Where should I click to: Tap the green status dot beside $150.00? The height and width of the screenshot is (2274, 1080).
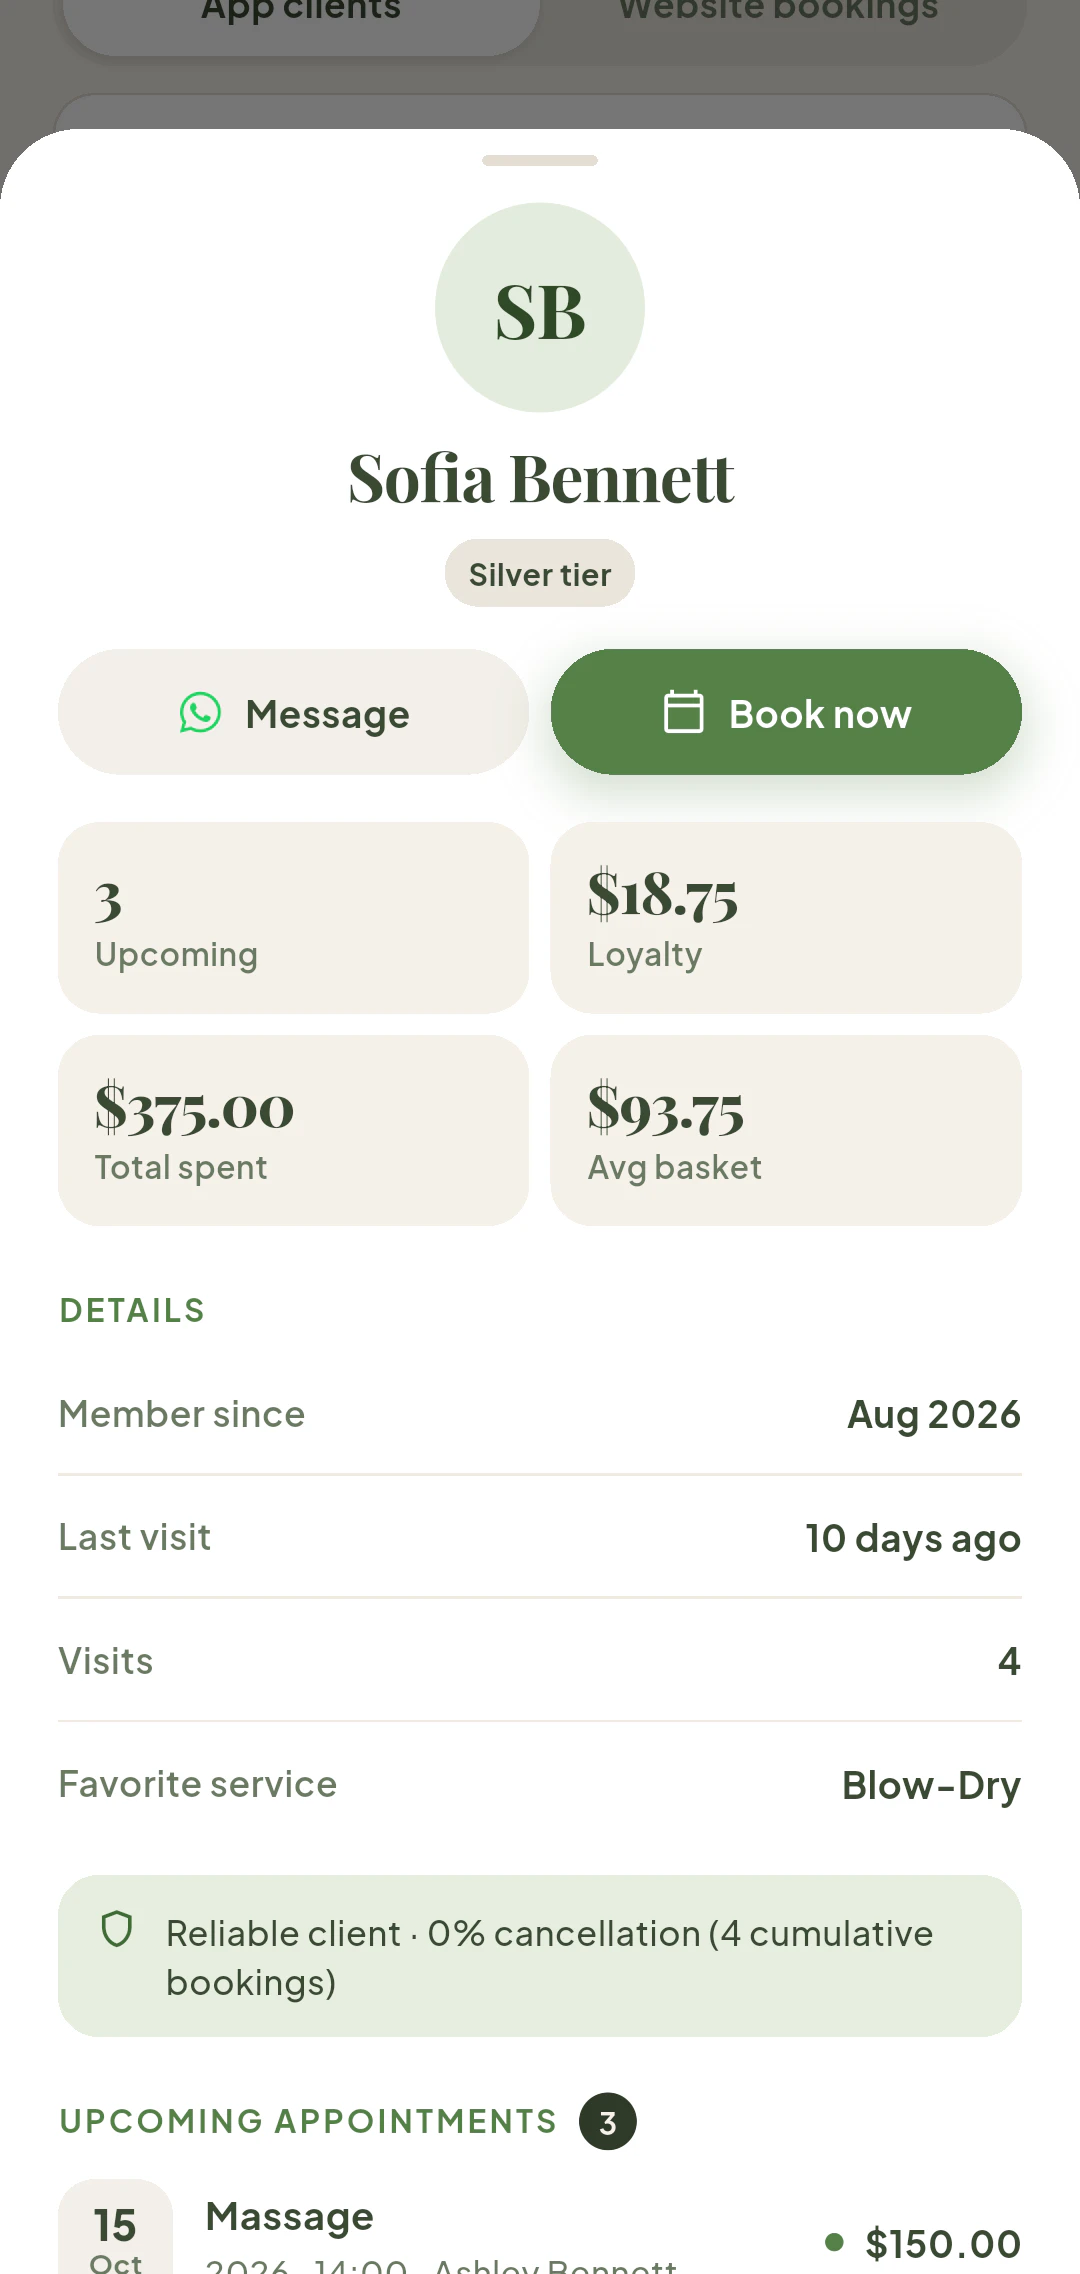pyautogui.click(x=834, y=2242)
